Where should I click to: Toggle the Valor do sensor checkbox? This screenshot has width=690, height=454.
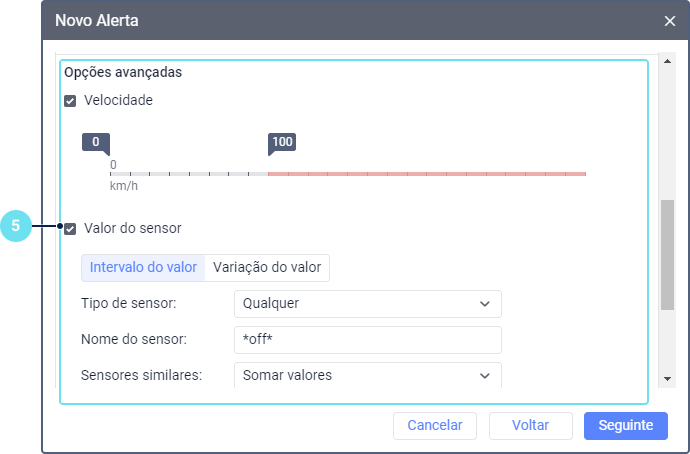pyautogui.click(x=70, y=229)
